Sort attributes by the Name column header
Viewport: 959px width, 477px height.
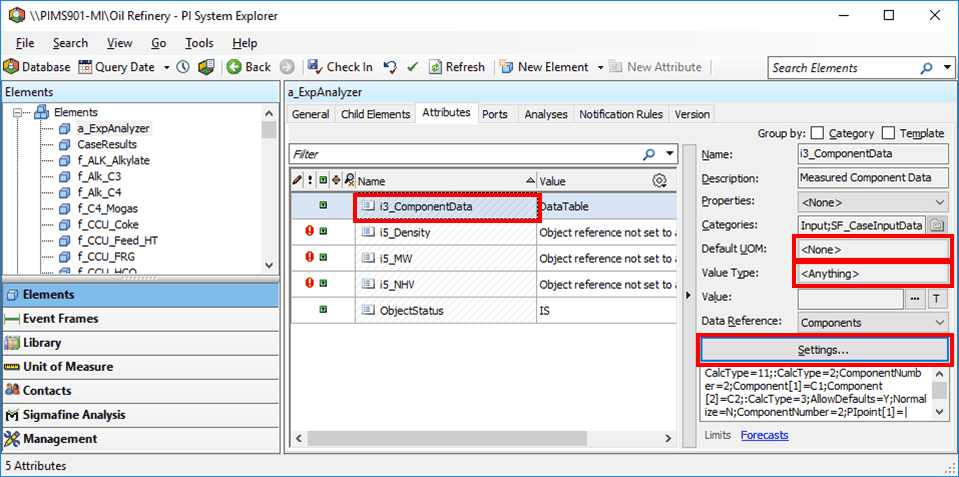(x=445, y=181)
